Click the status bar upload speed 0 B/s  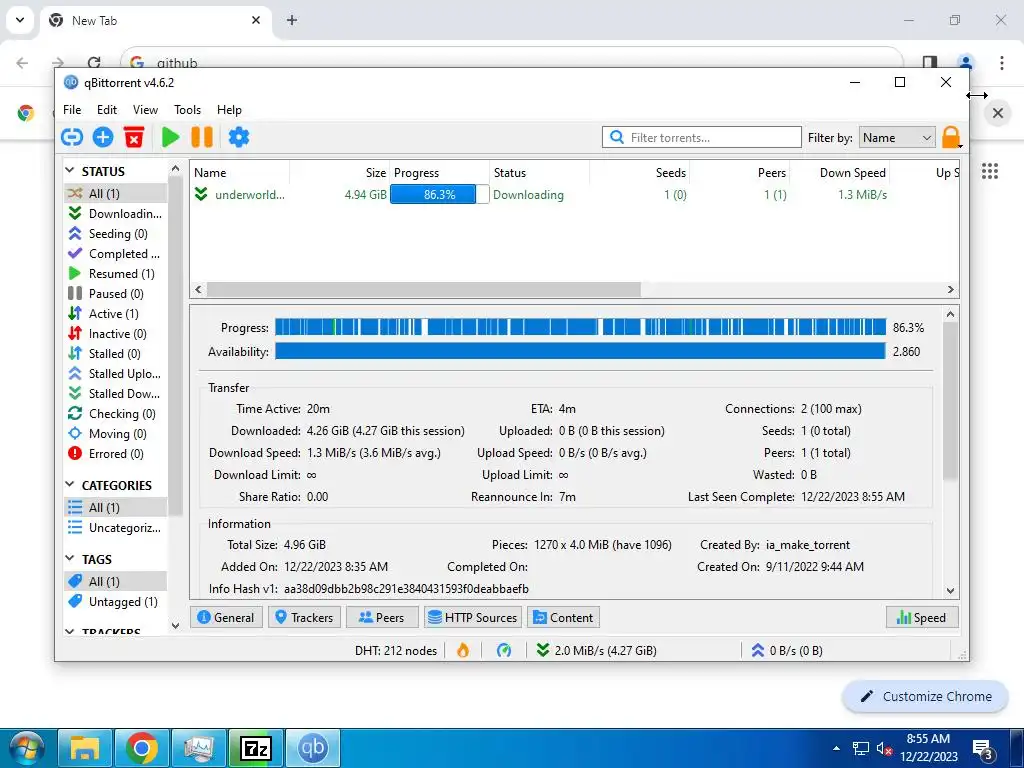pyautogui.click(x=787, y=650)
